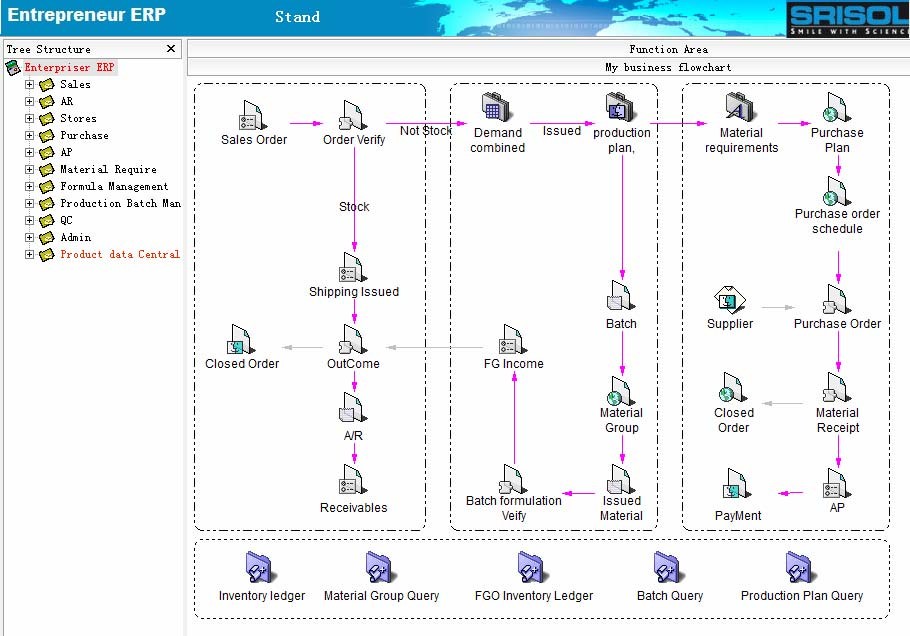Open the Issued Material icon

point(620,479)
